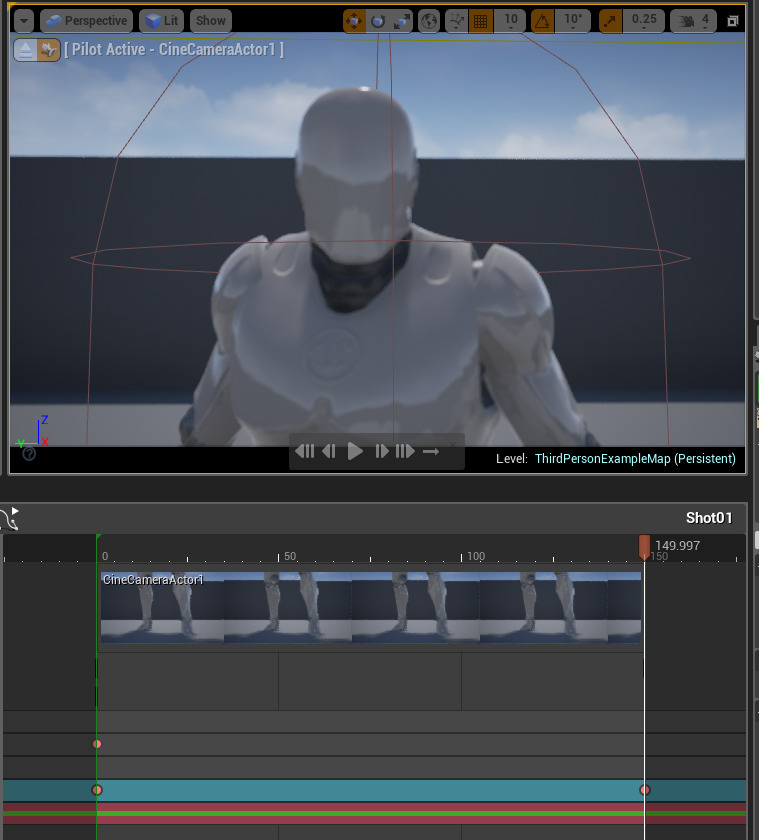Click the Show menu button
This screenshot has width=759, height=840.
(211, 21)
